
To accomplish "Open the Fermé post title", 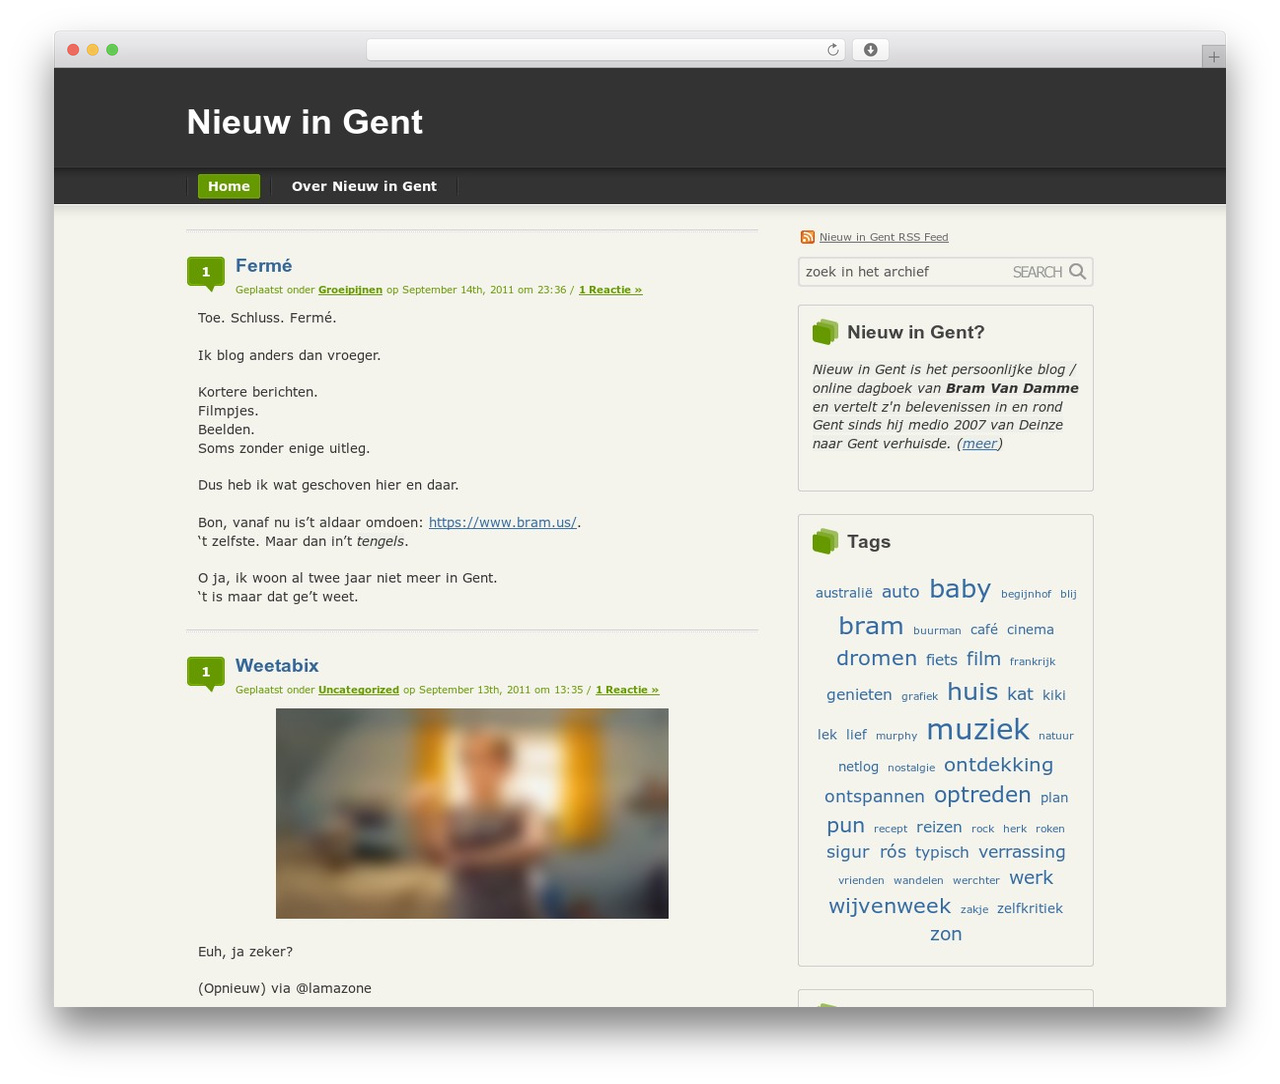I will (x=264, y=265).
